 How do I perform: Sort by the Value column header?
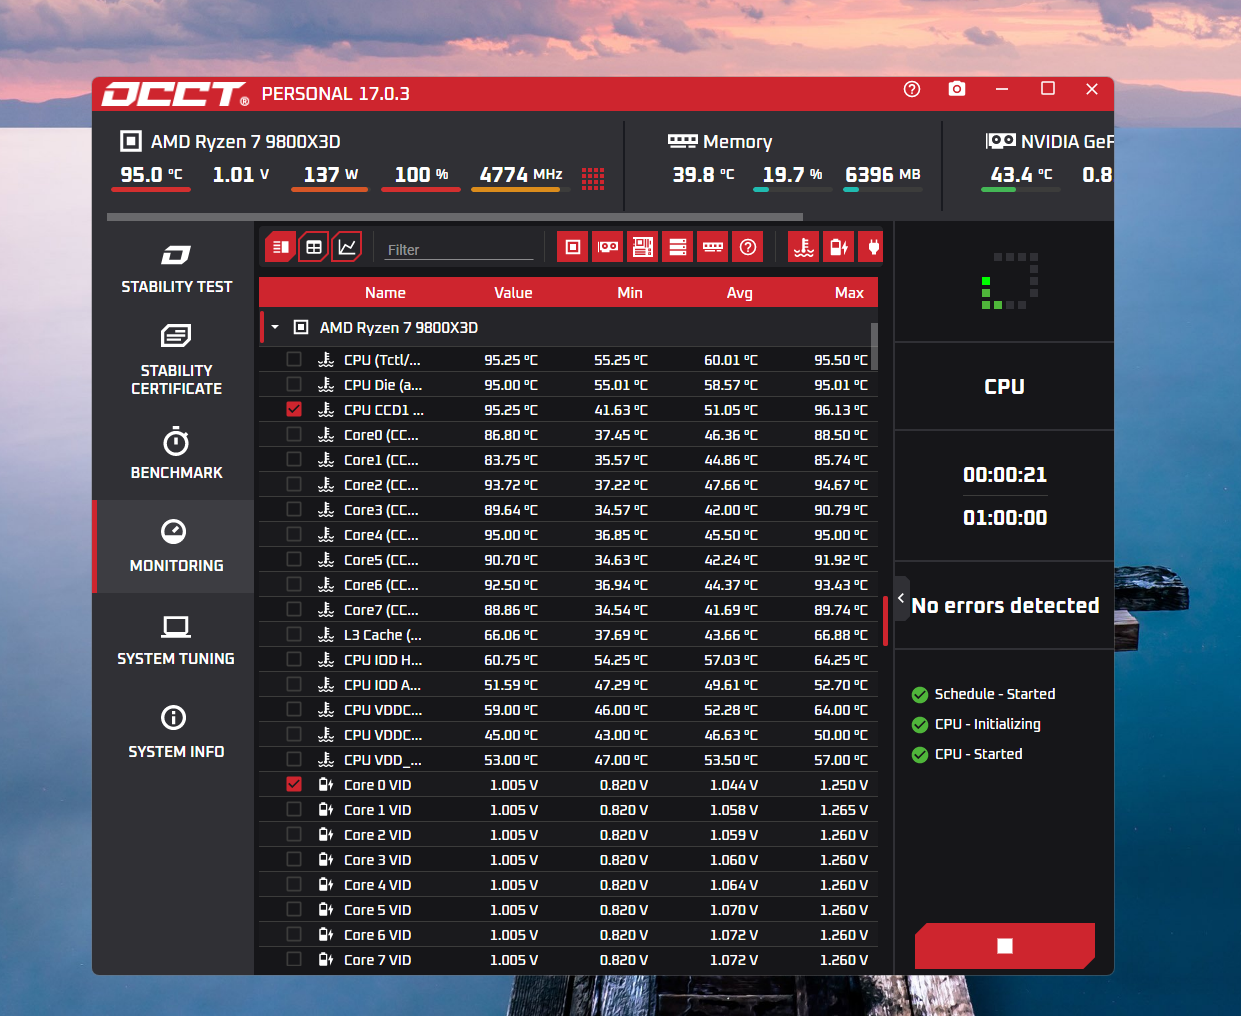[513, 293]
